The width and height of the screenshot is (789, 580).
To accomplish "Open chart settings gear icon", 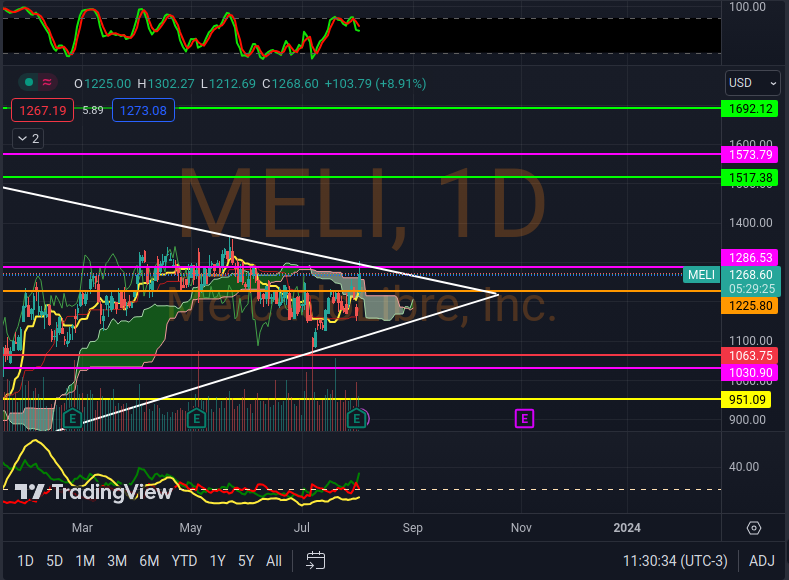I will [x=754, y=527].
